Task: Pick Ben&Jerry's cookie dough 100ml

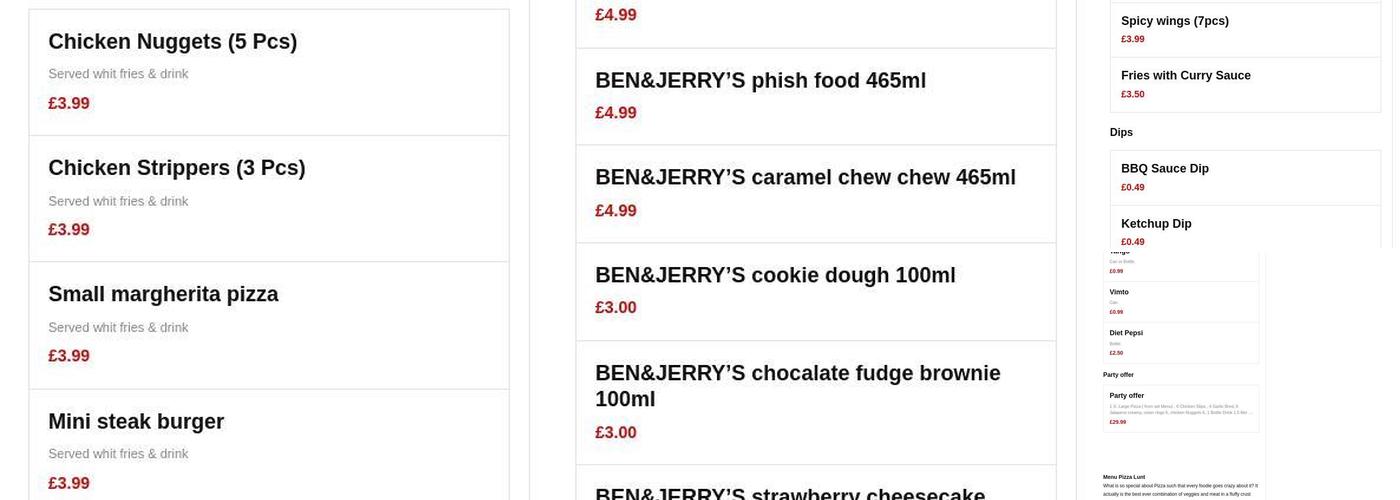Action: pyautogui.click(x=775, y=276)
